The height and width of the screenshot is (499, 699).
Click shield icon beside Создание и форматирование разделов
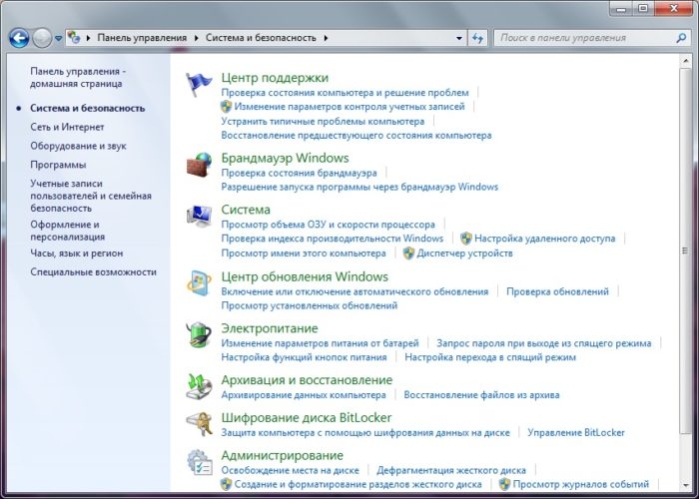(226, 484)
